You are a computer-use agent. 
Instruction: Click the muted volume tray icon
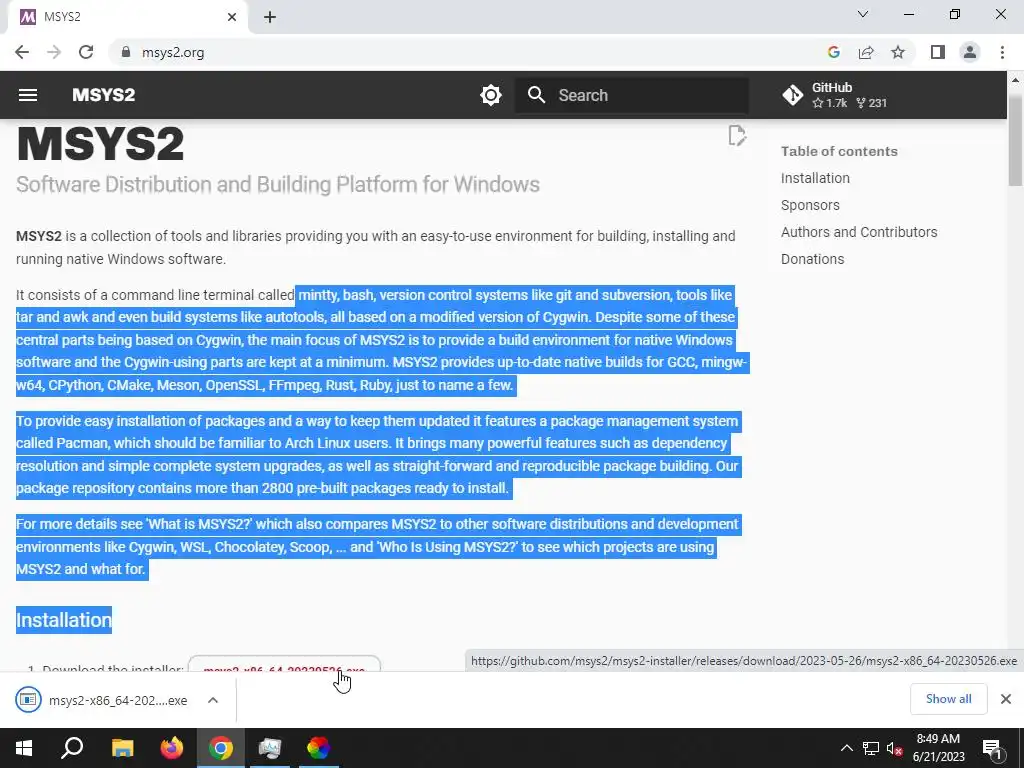point(894,748)
